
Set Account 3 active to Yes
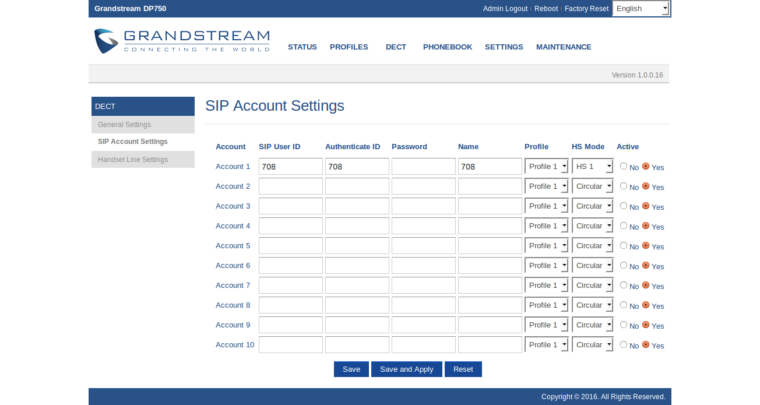click(645, 206)
